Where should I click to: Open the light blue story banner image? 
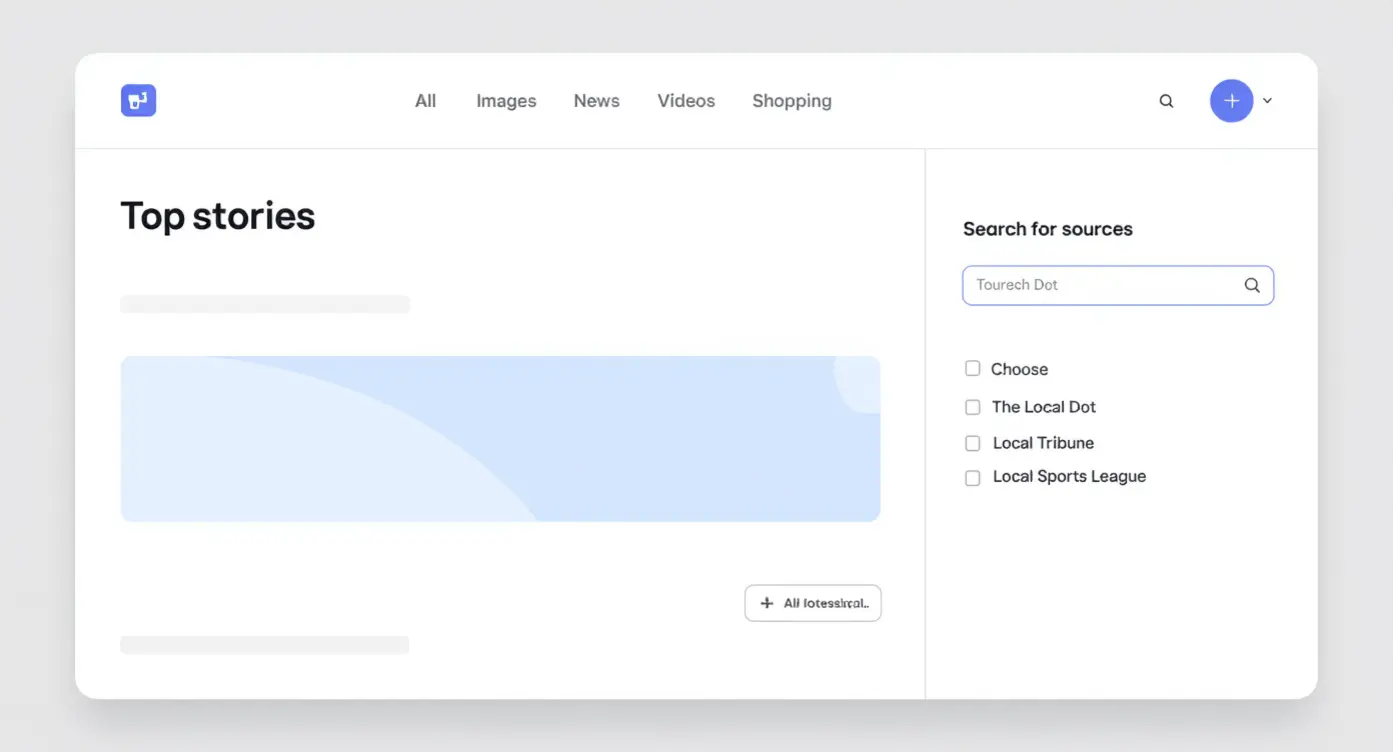coord(500,438)
